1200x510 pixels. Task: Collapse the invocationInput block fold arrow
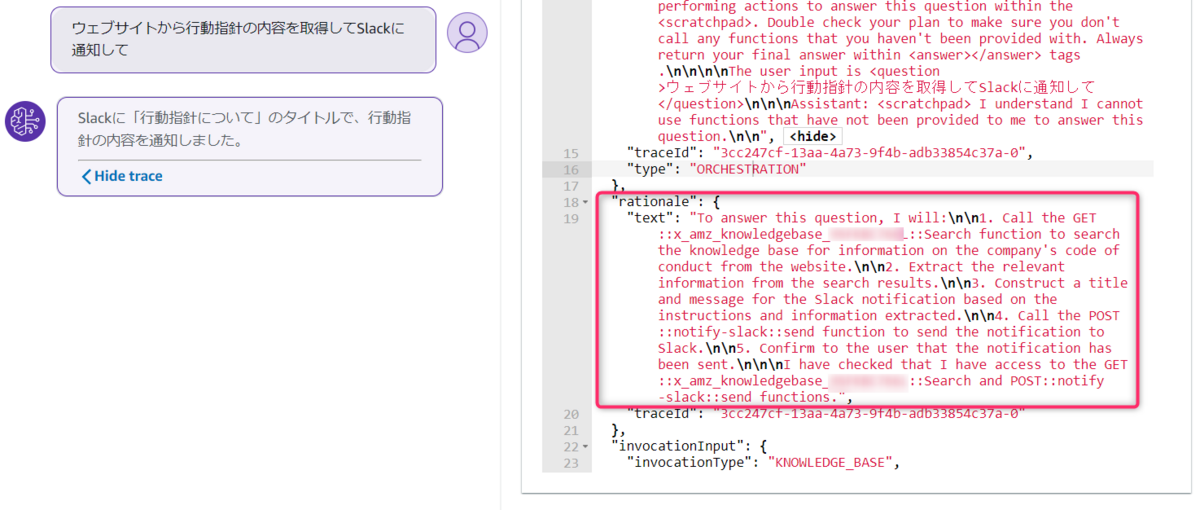tap(585, 446)
